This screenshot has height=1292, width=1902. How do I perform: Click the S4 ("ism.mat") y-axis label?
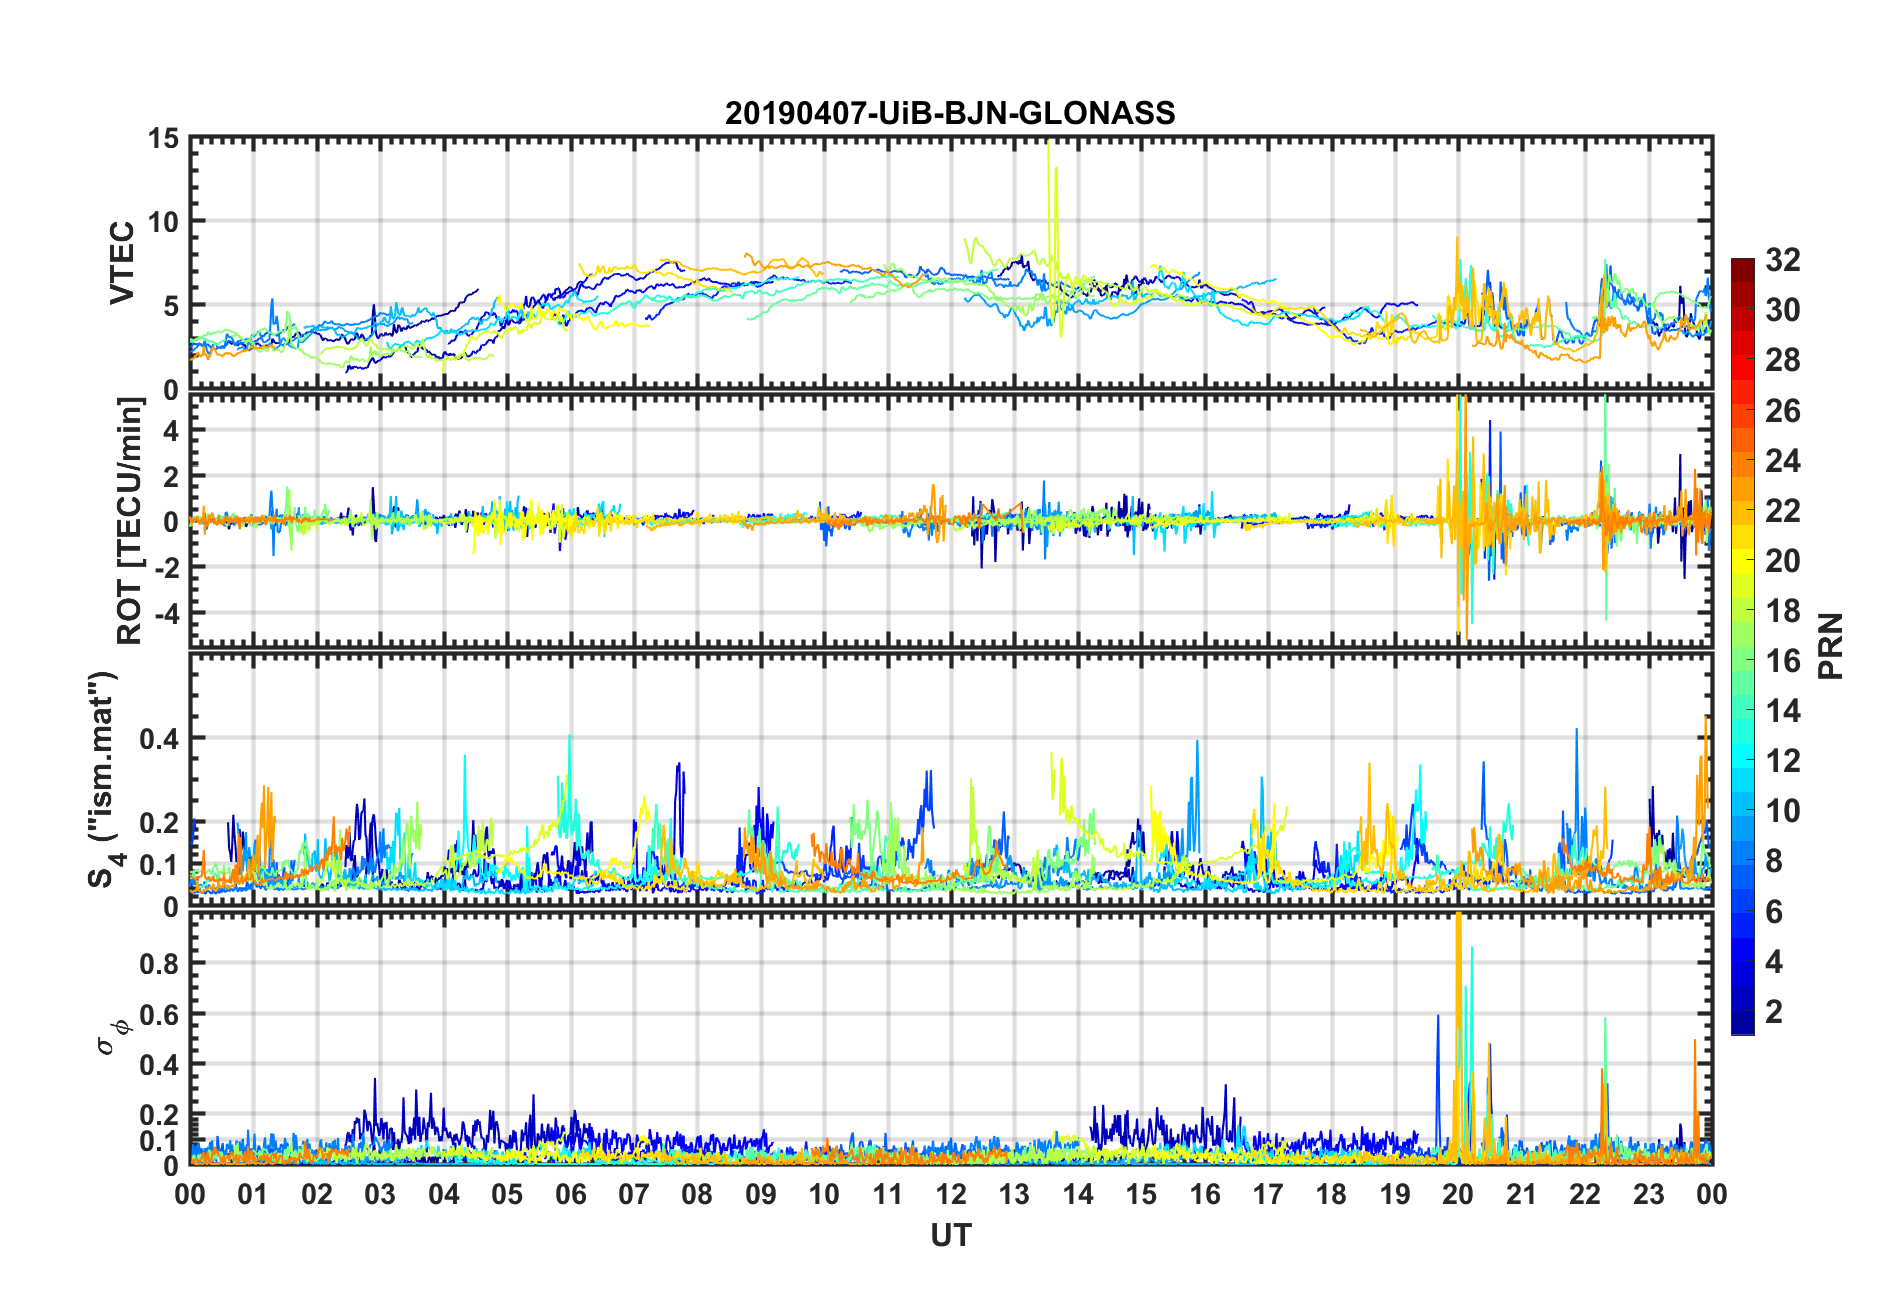click(103, 779)
